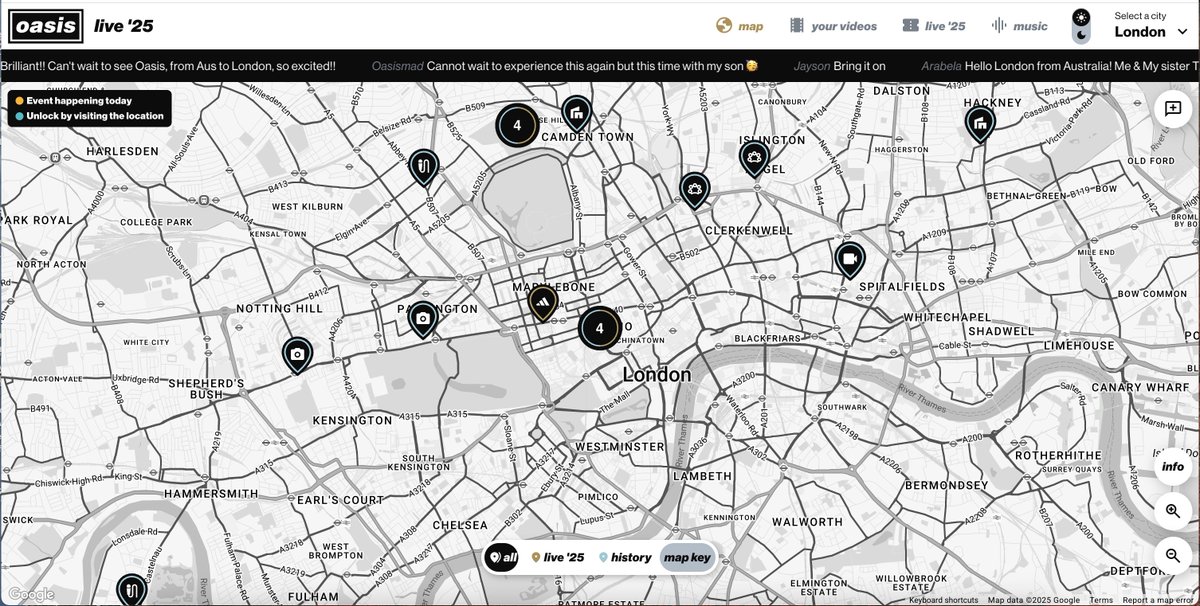The image size is (1200, 606).
Task: Open the map tab in navigation
Action: 740,26
